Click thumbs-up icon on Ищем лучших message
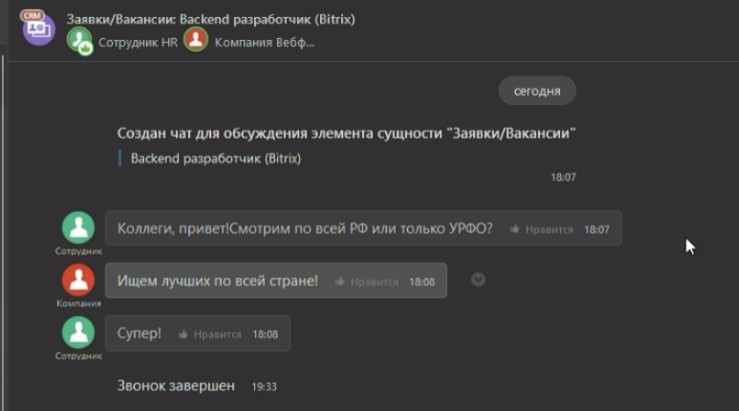This screenshot has width=739, height=411. click(339, 281)
